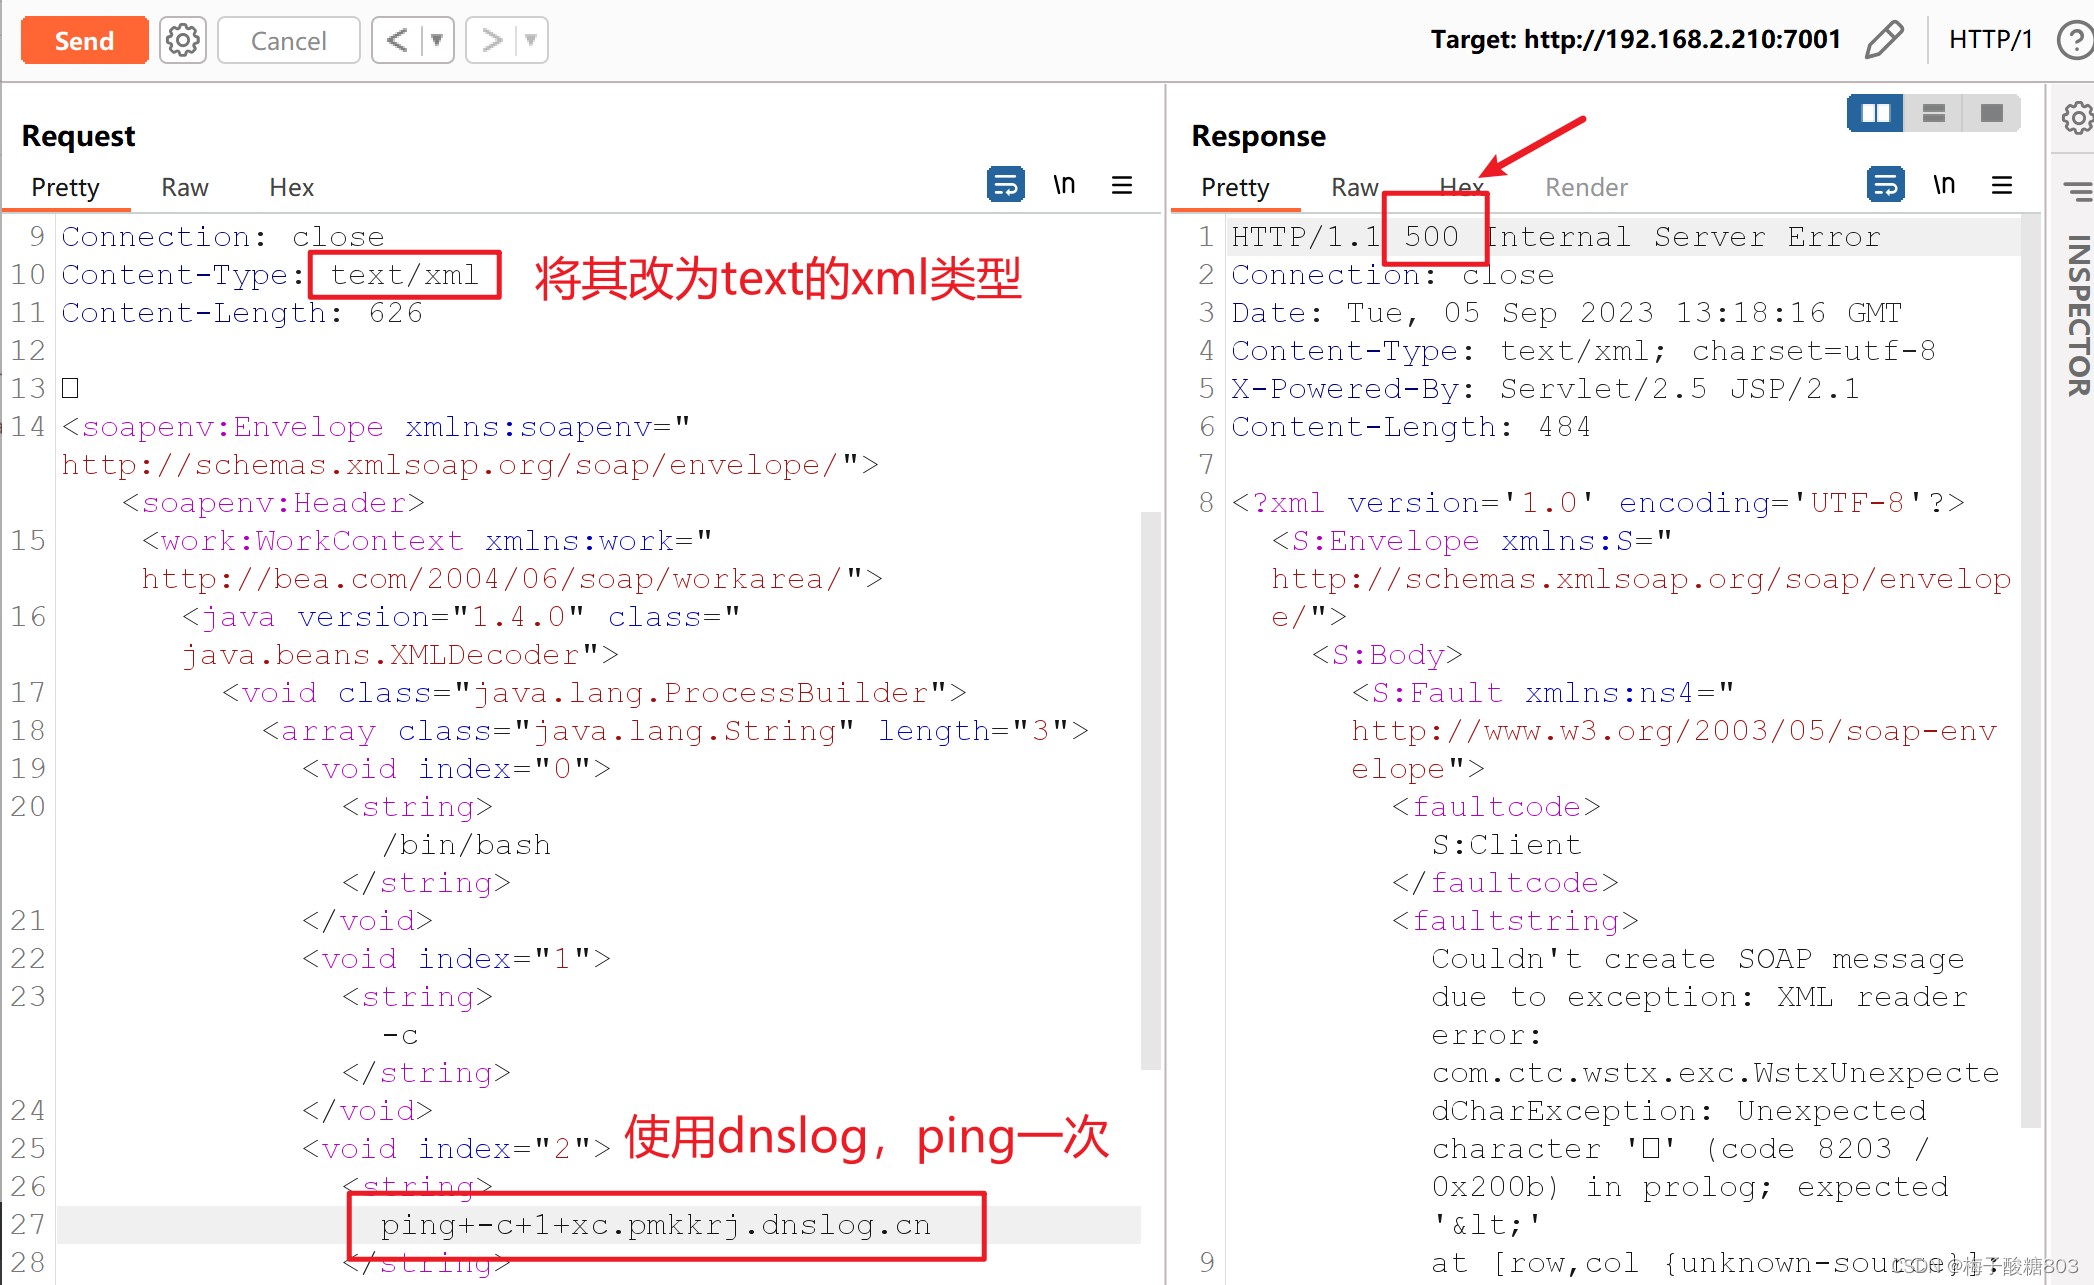Toggle \n character display in the Request editor

(x=1064, y=184)
